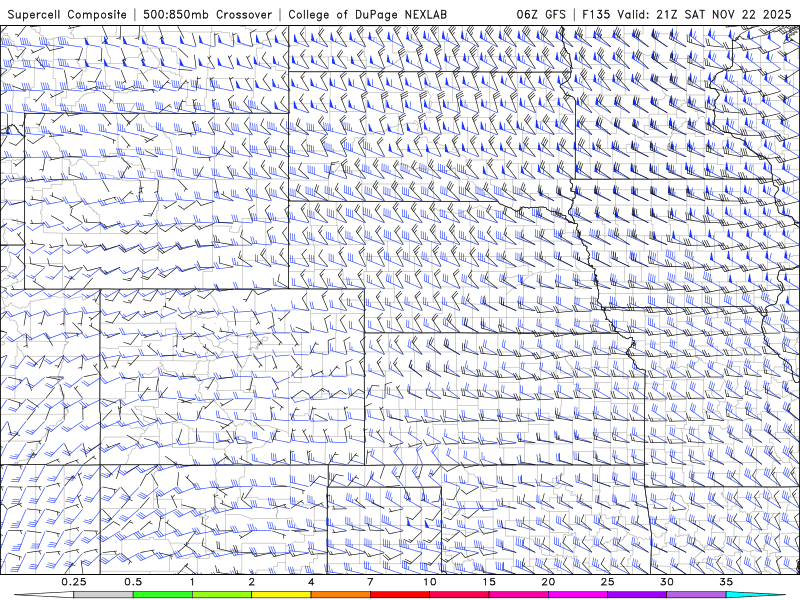Click the 'Supercell Composite' title text
This screenshot has height=600, width=800.
67,14
